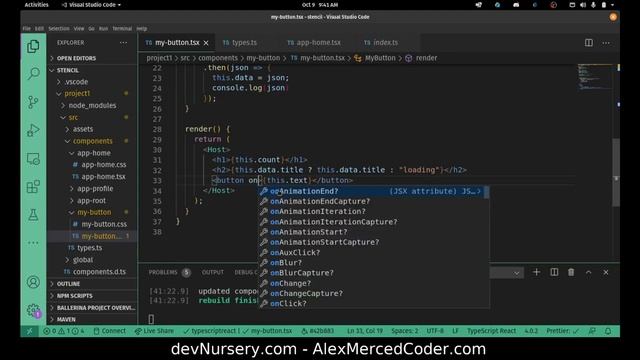Maximize panel size with up chevron
The height and width of the screenshot is (360, 640).
[x=588, y=272]
